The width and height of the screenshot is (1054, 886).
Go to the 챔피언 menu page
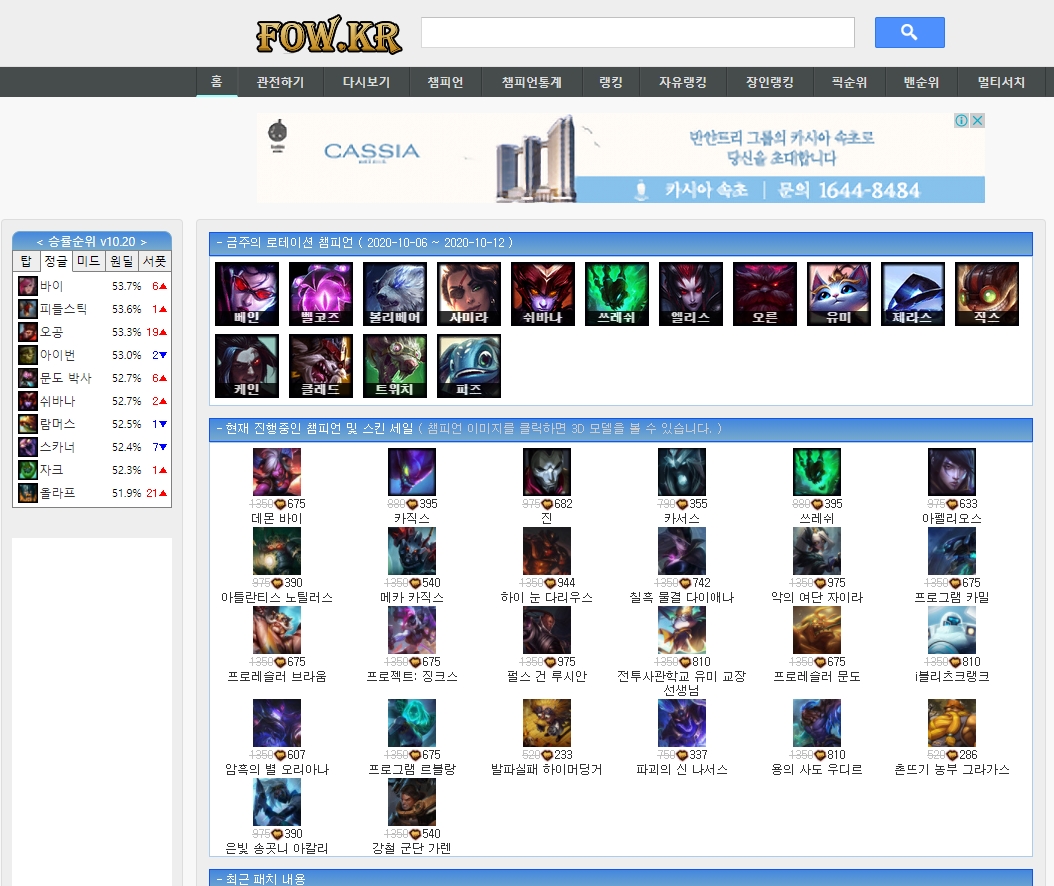pyautogui.click(x=446, y=82)
